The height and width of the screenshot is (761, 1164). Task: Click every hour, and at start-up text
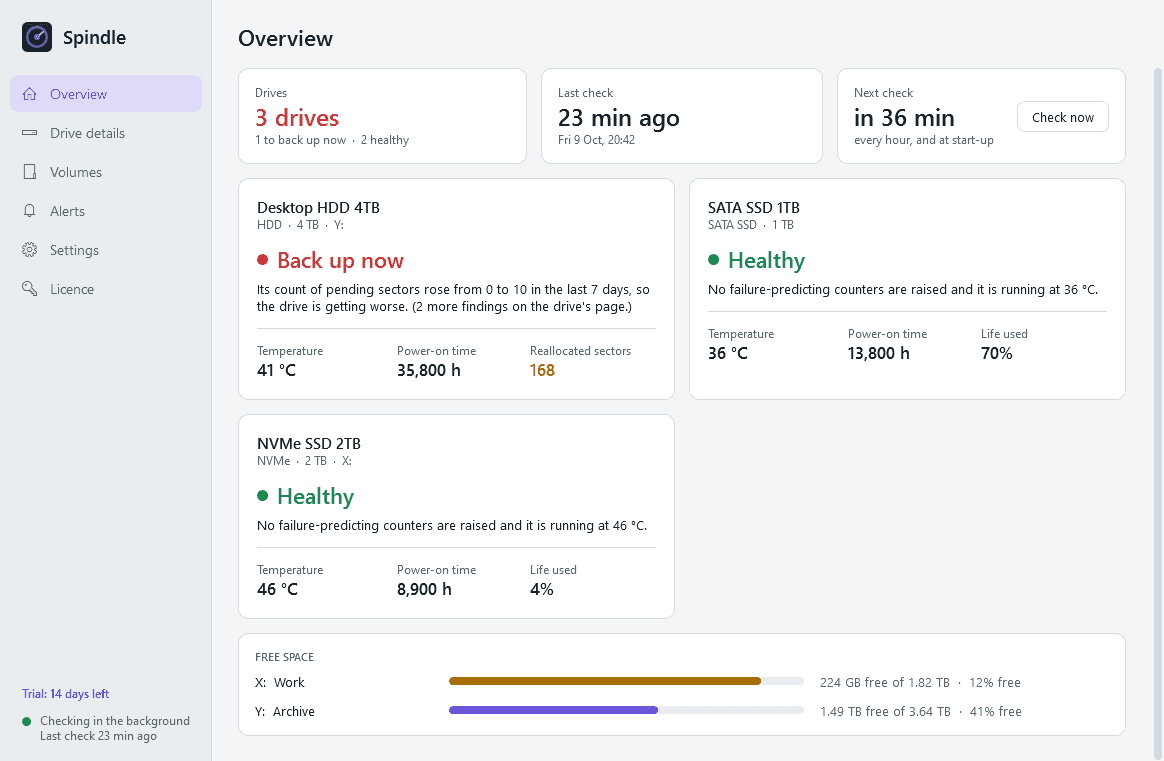coord(923,140)
